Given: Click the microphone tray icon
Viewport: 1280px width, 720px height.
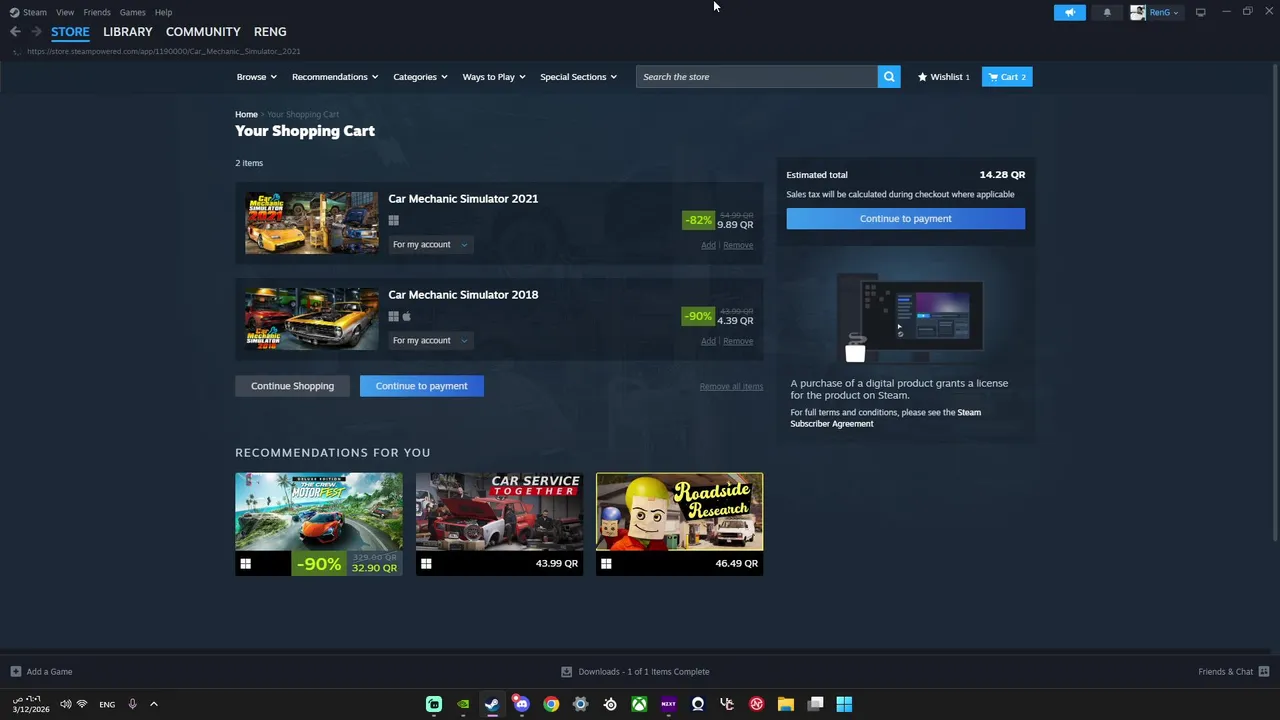Looking at the screenshot, I should coord(132,704).
